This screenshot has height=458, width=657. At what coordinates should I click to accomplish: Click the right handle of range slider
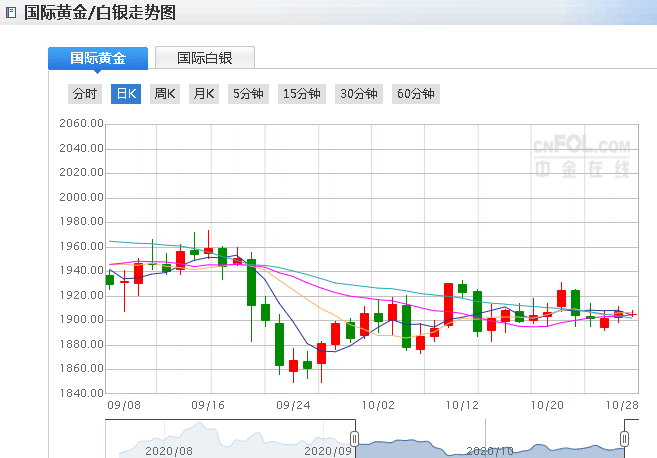[x=625, y=439]
